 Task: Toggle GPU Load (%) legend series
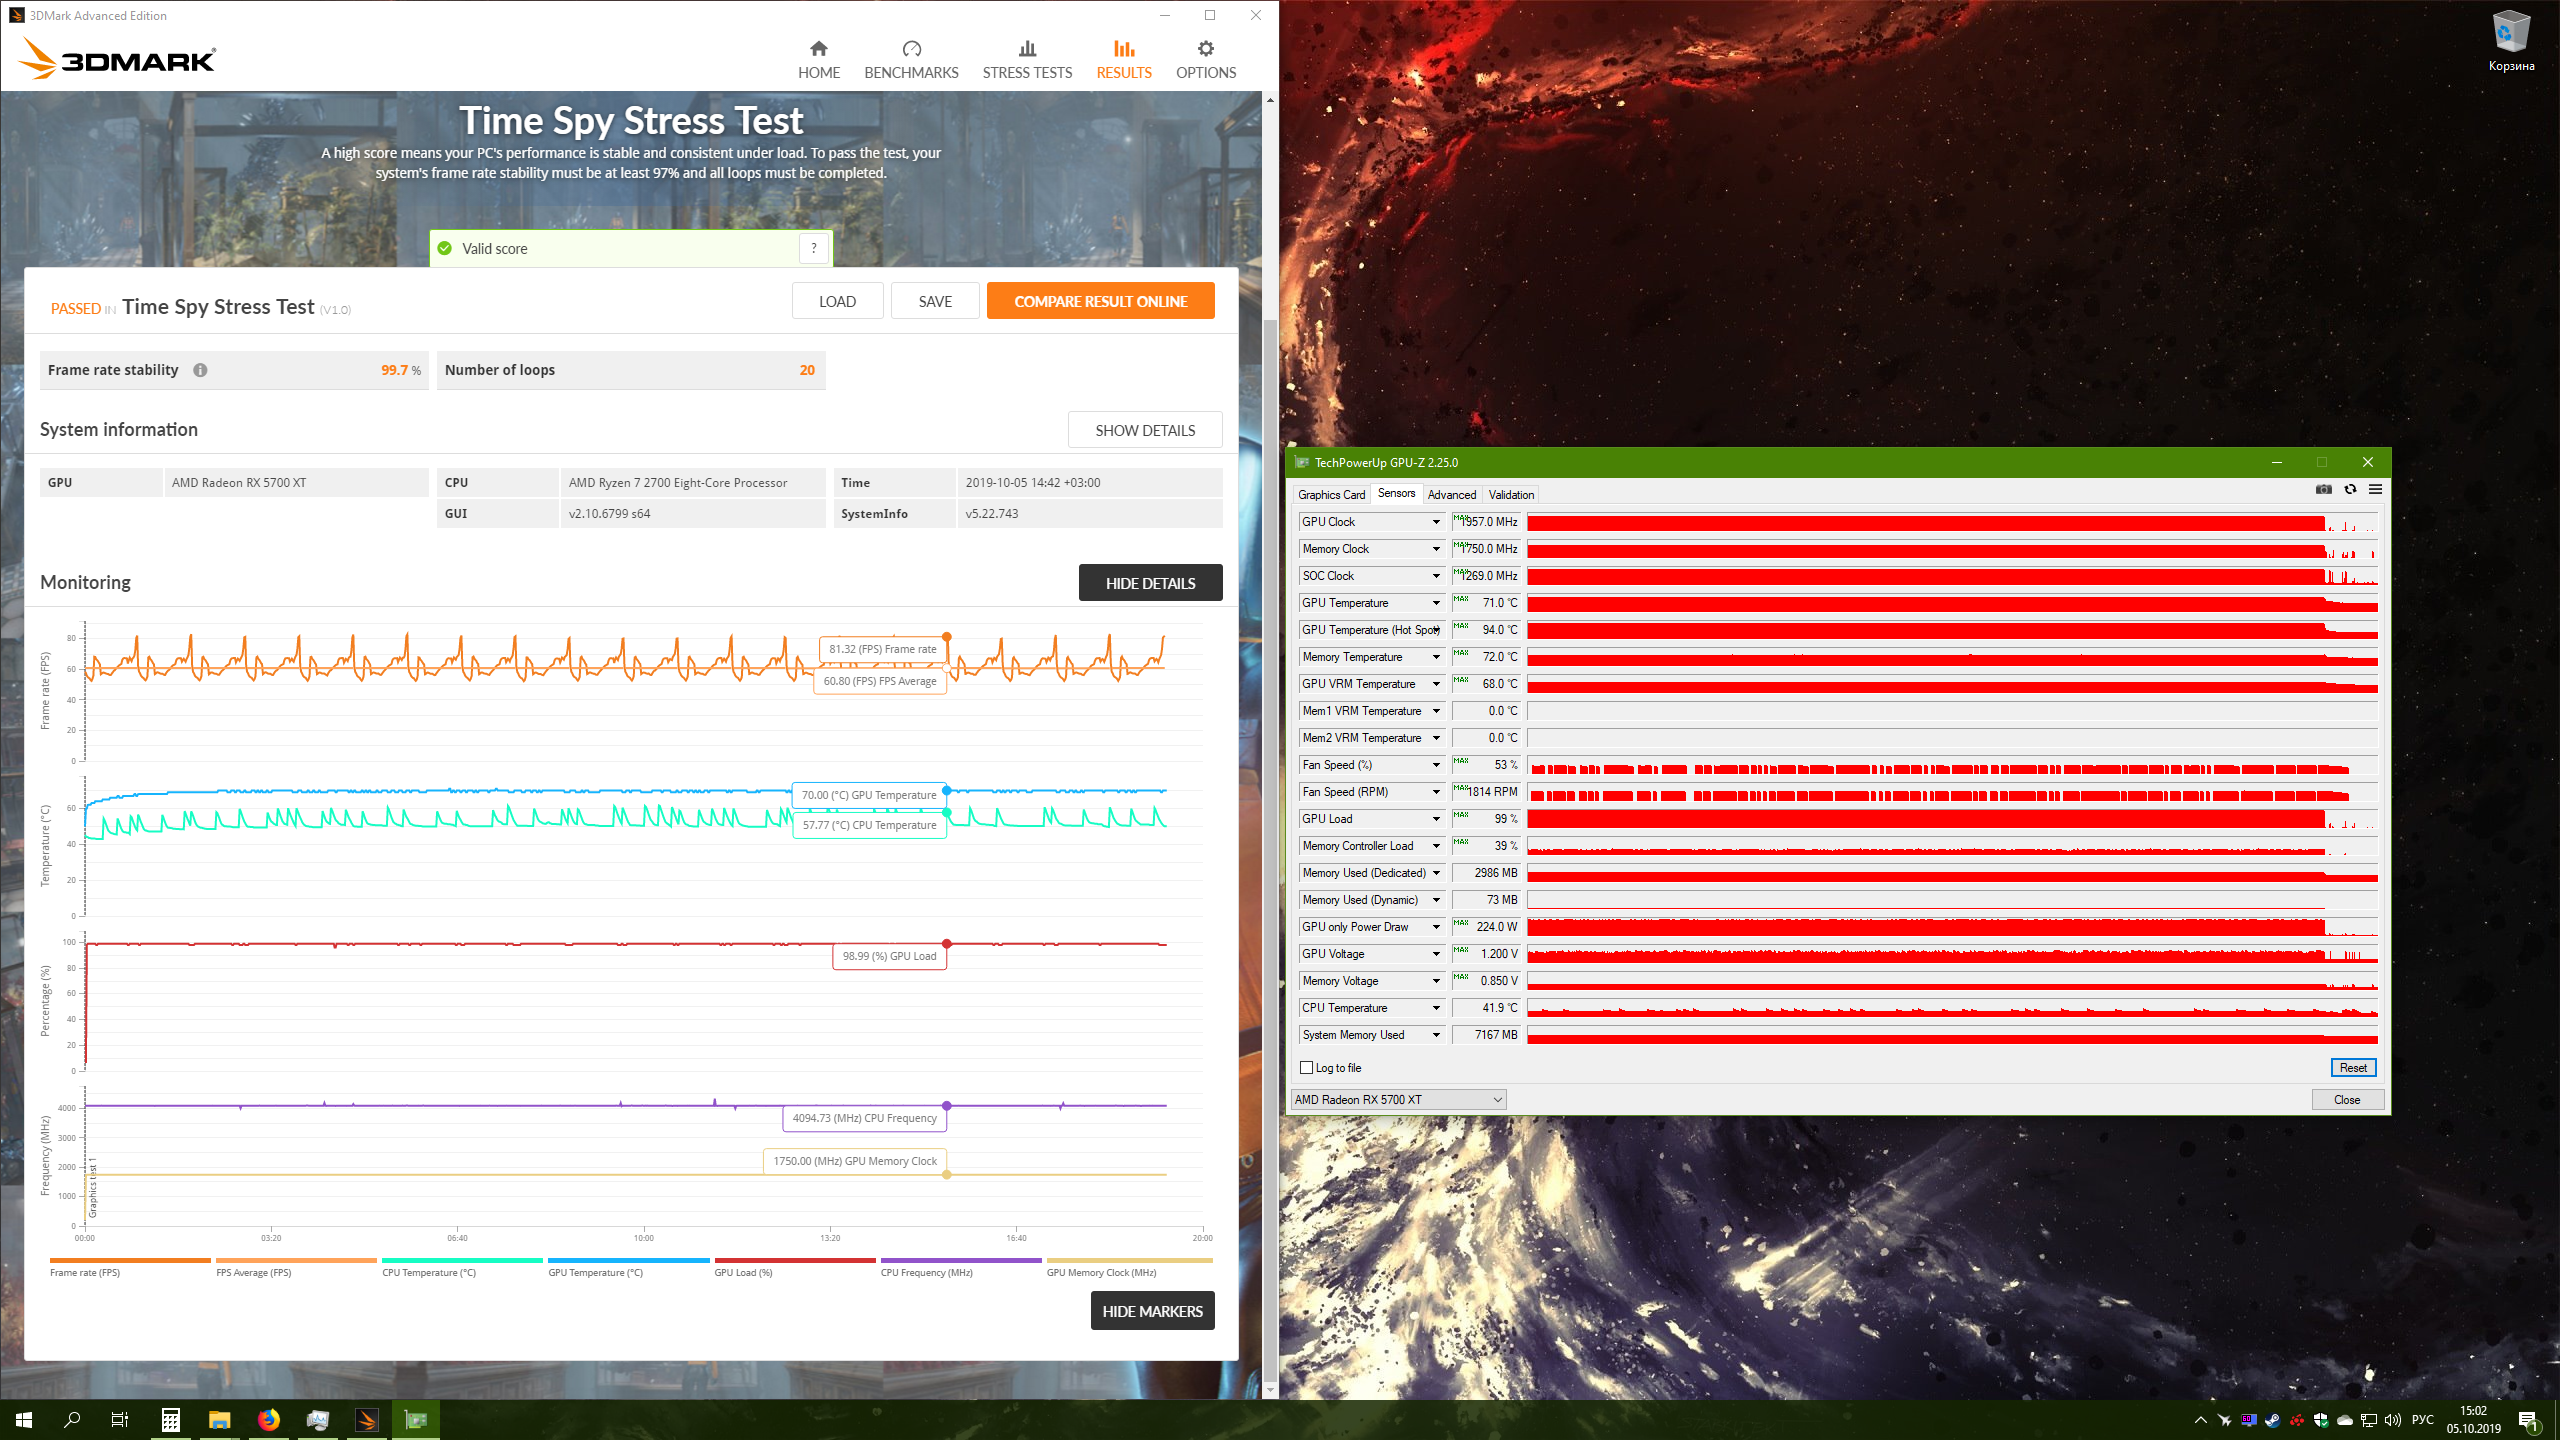coord(743,1272)
